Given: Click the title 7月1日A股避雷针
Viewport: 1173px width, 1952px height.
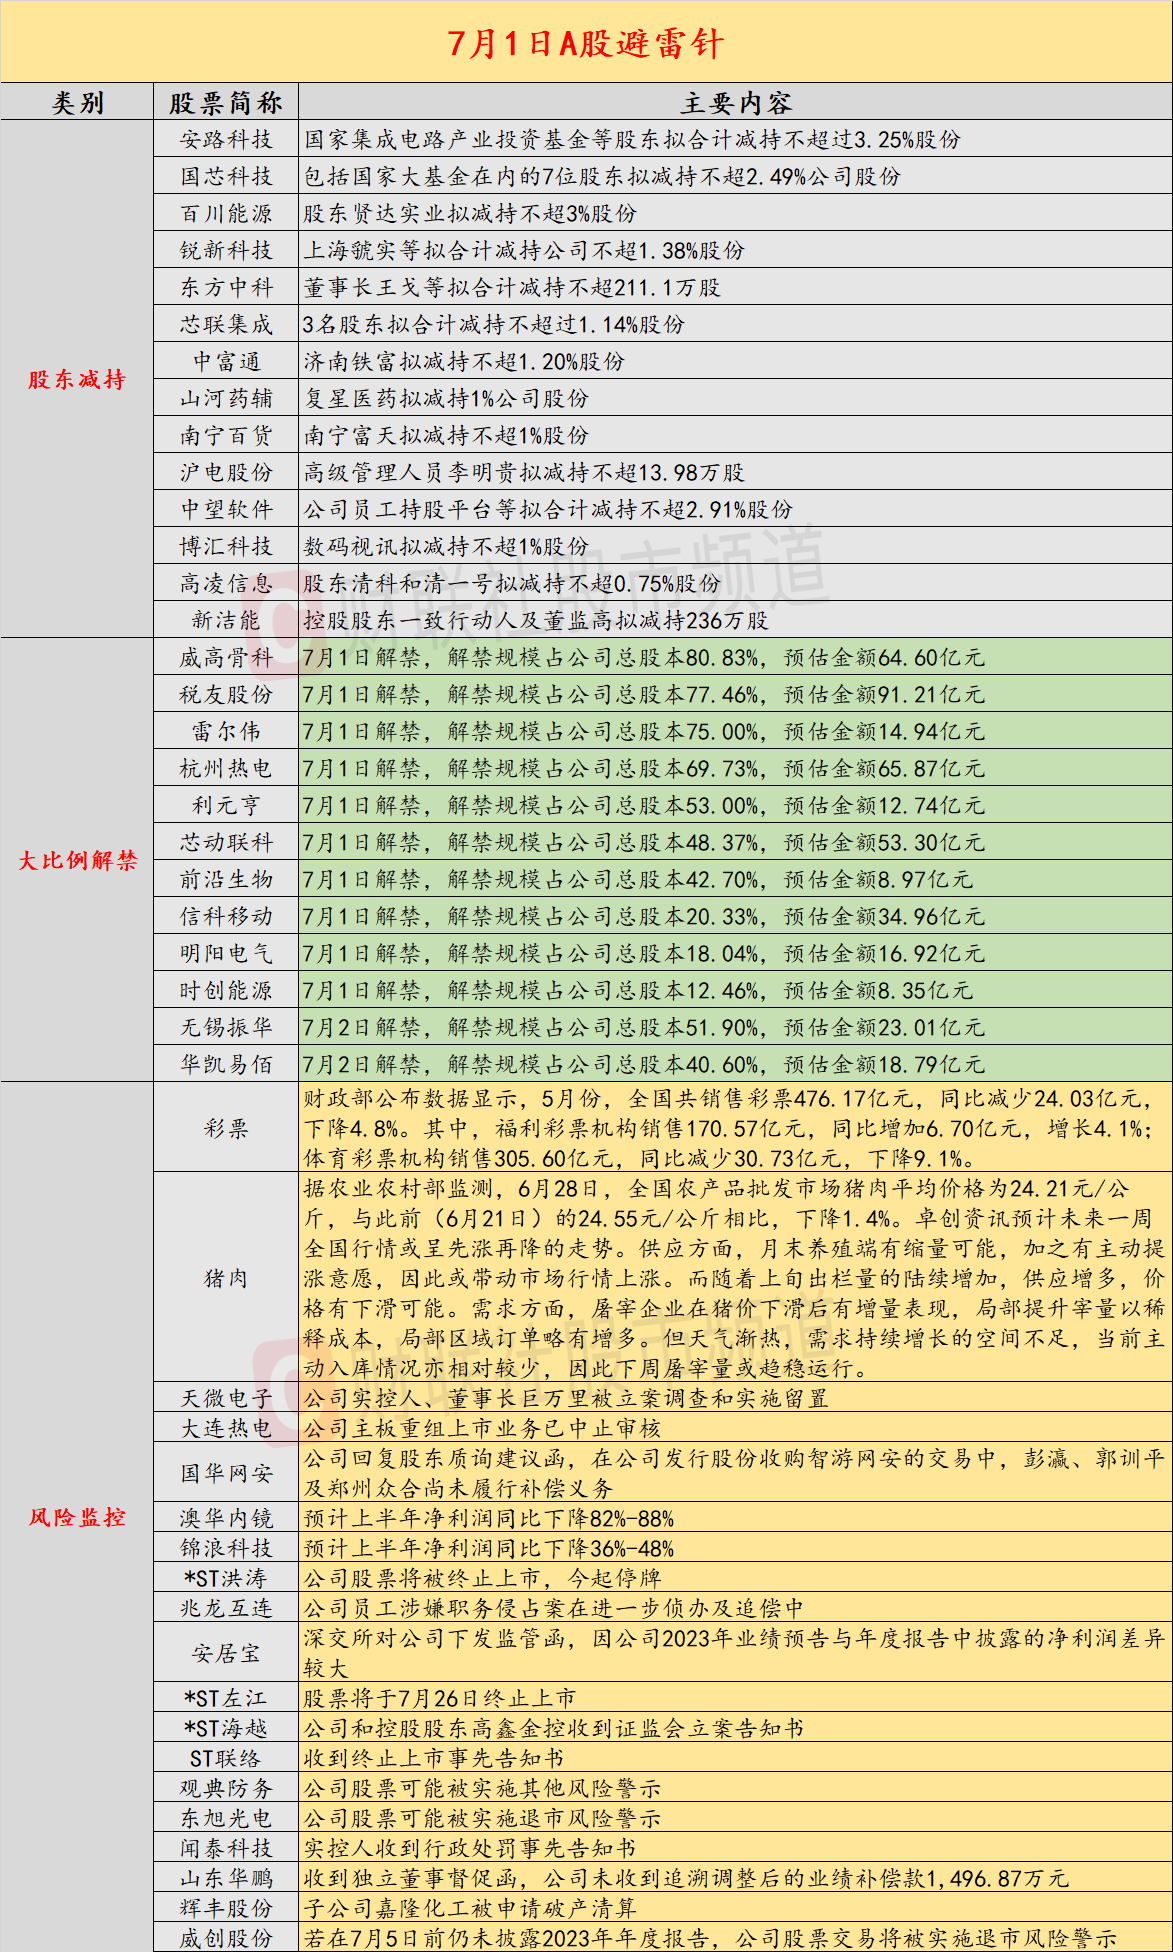Looking at the screenshot, I should 585,43.
